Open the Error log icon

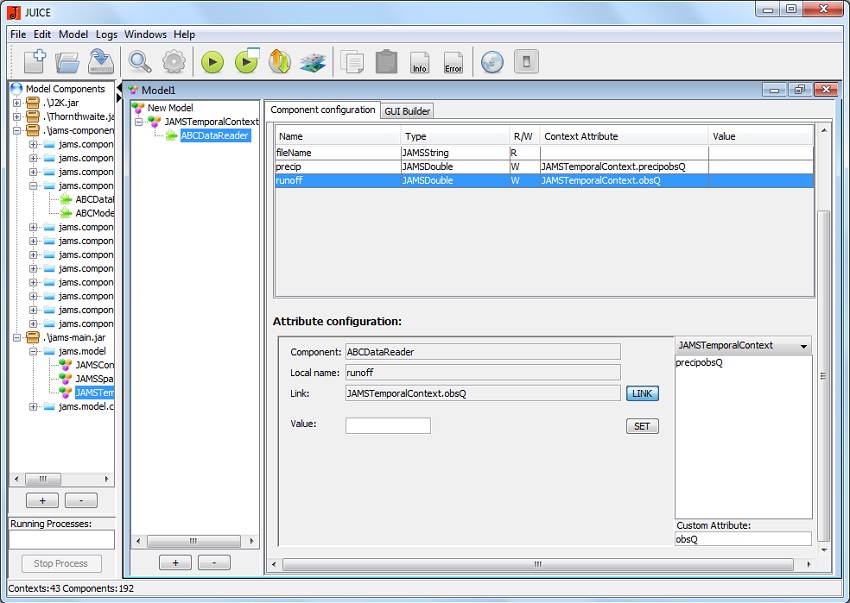click(453, 62)
